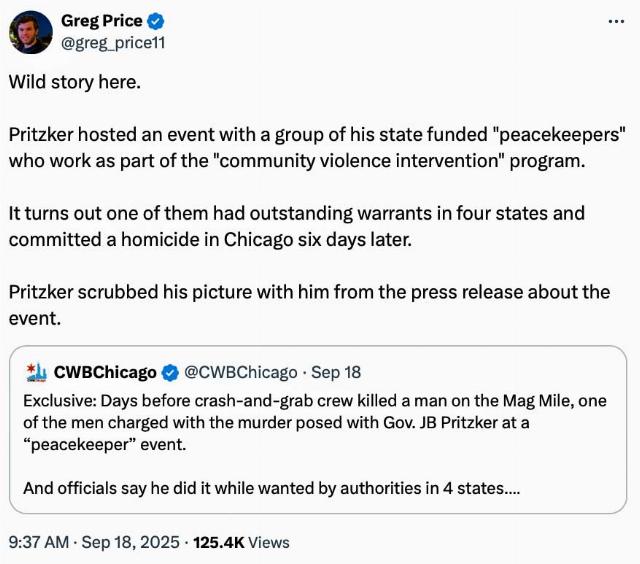The height and width of the screenshot is (564, 640).
Task: Click the Sep 18, 2025 post date
Action: (x=133, y=542)
